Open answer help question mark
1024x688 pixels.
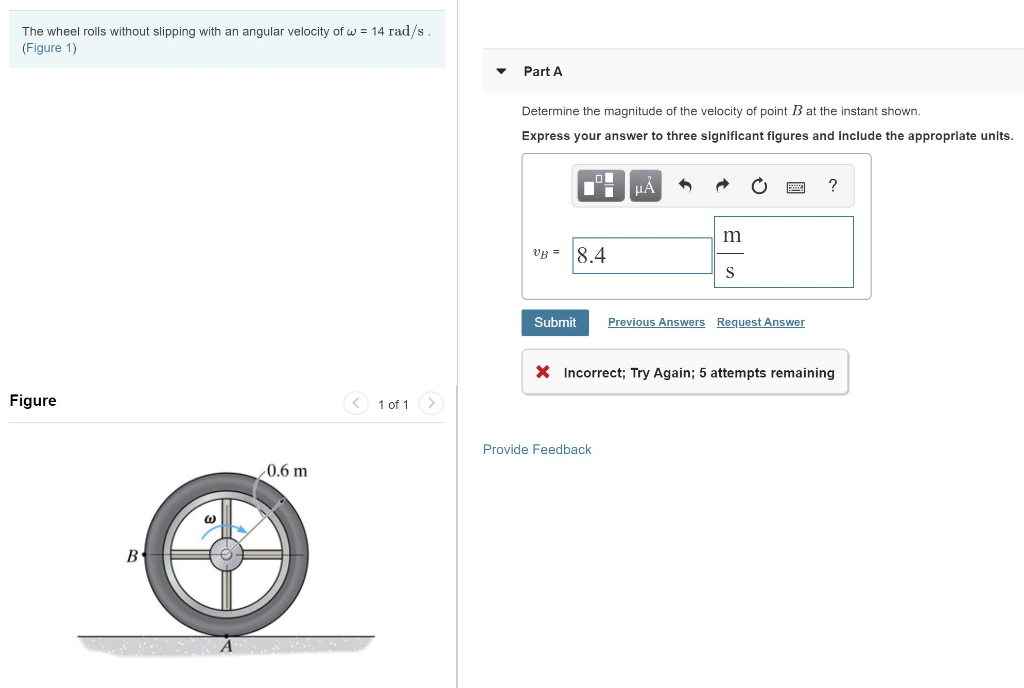pos(833,186)
